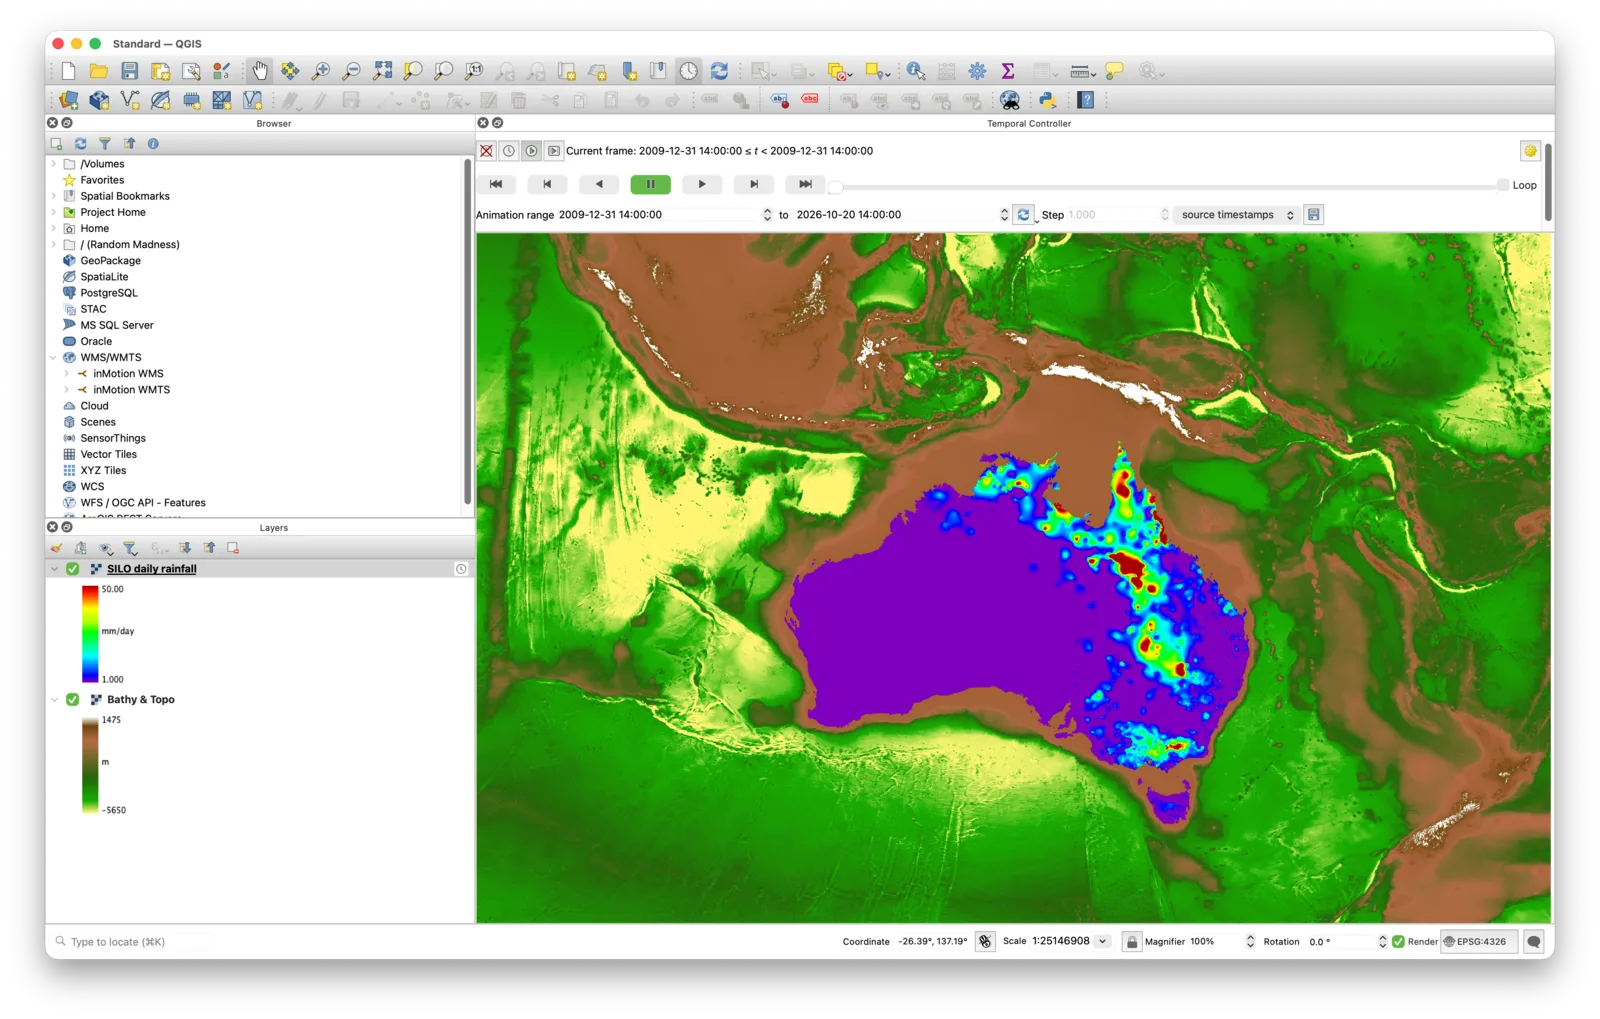Create a new project with the blank page icon
The width and height of the screenshot is (1600, 1019).
68,71
